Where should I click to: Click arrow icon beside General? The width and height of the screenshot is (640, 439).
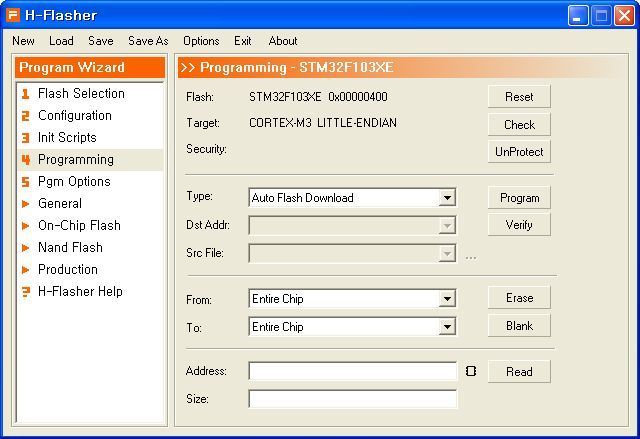[x=25, y=204]
